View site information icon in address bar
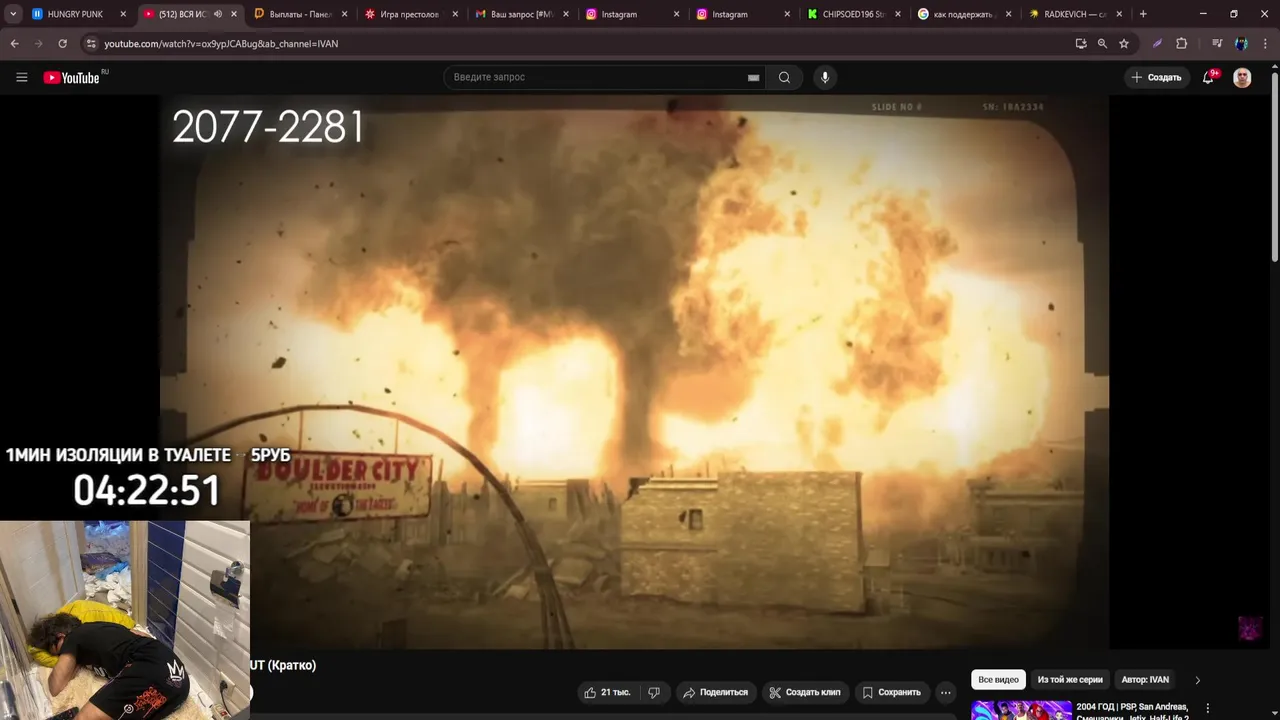The height and width of the screenshot is (720, 1280). tap(91, 44)
